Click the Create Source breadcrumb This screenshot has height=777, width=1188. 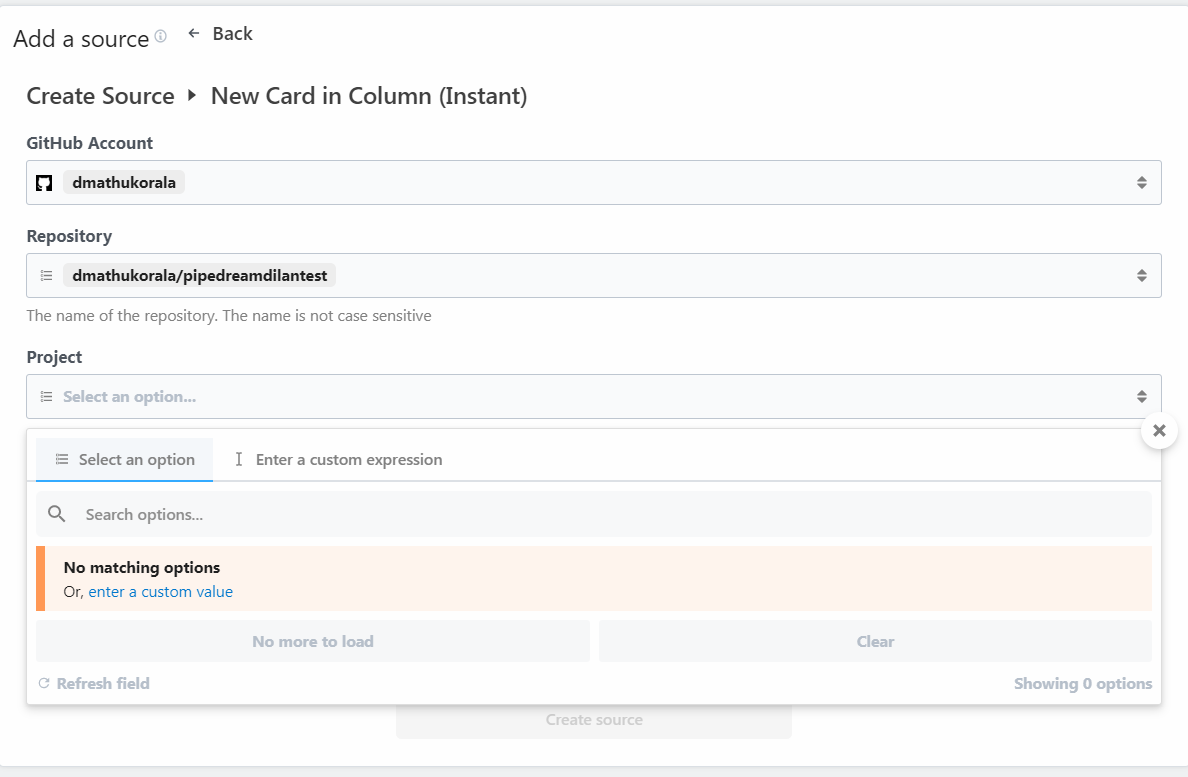101,96
